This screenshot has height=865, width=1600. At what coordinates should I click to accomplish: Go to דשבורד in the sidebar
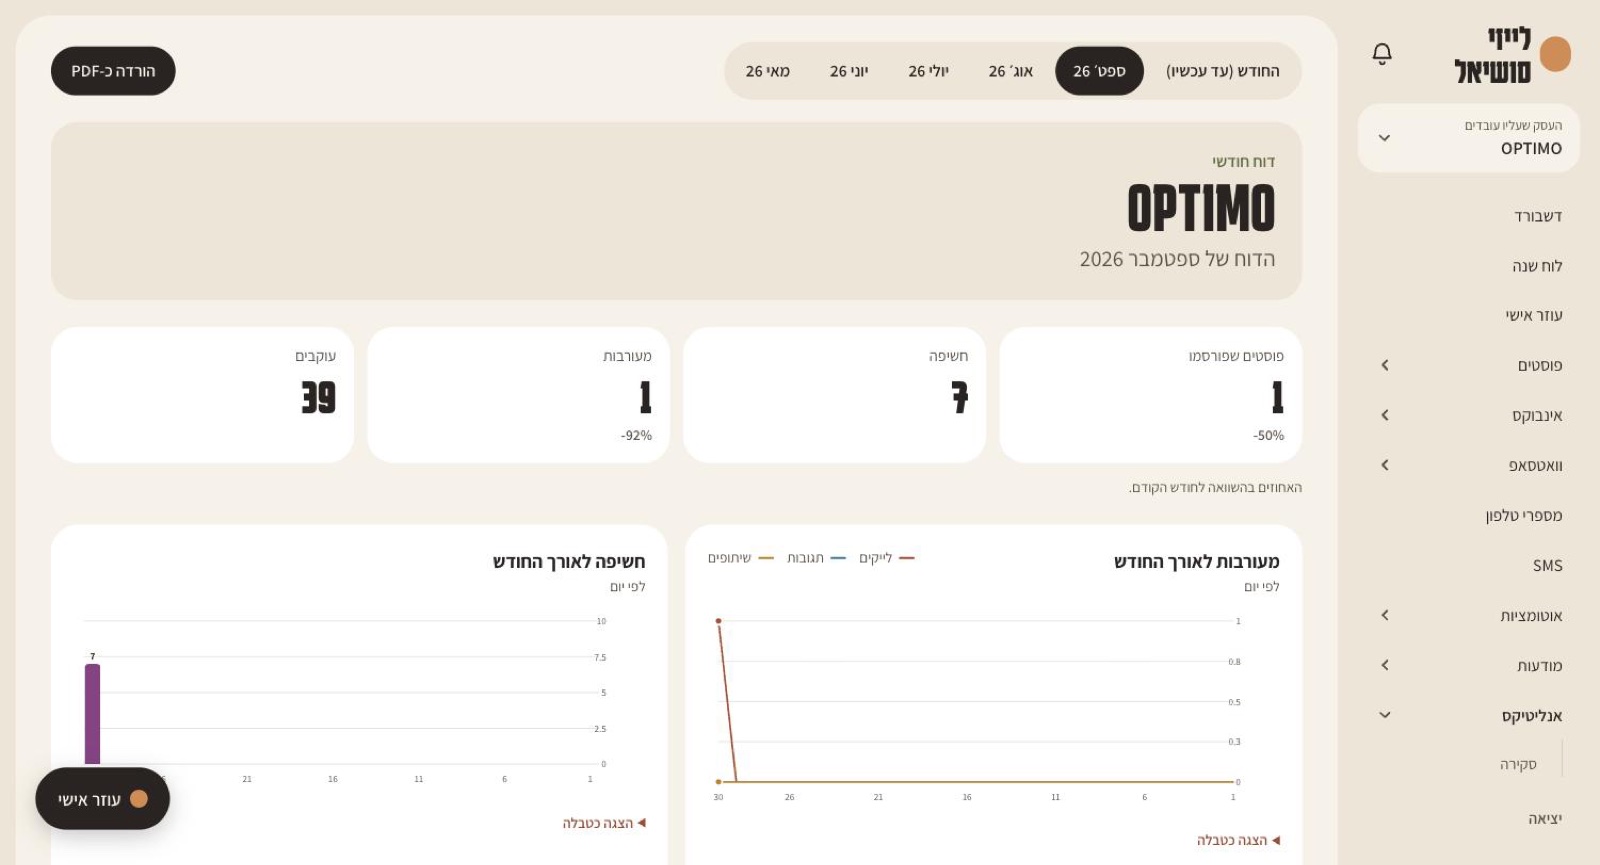1538,216
